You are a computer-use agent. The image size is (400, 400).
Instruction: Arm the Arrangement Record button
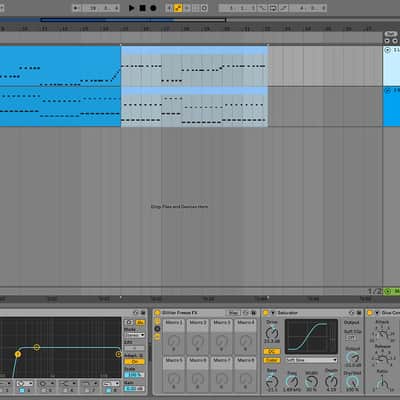coord(153,8)
